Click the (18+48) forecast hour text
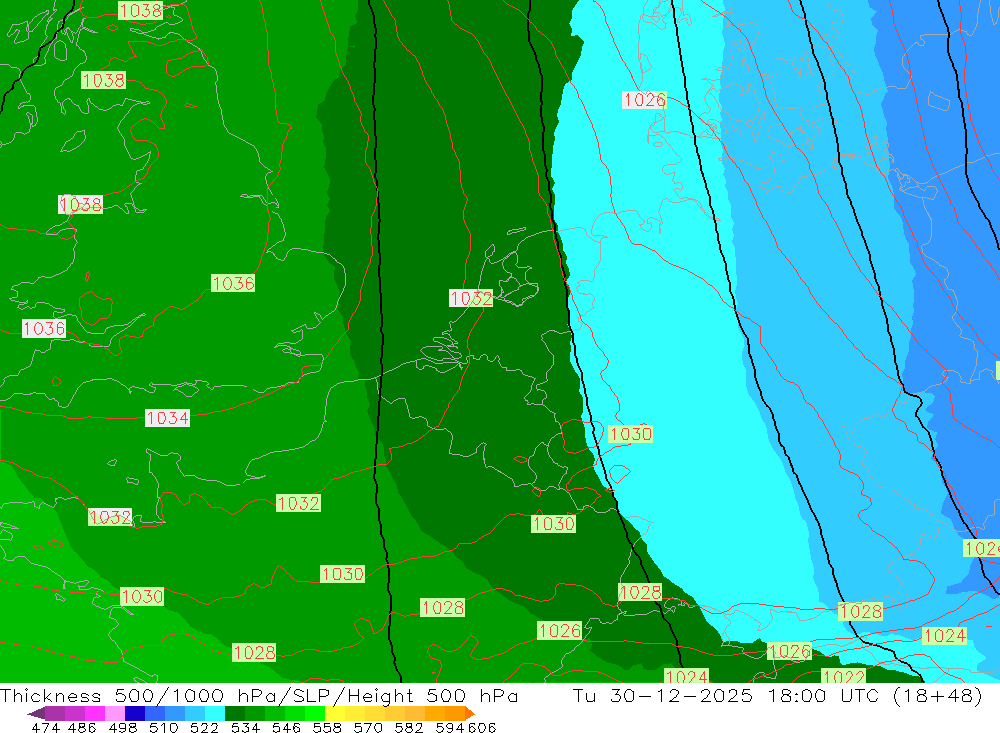The height and width of the screenshot is (733, 1000). click(x=938, y=695)
